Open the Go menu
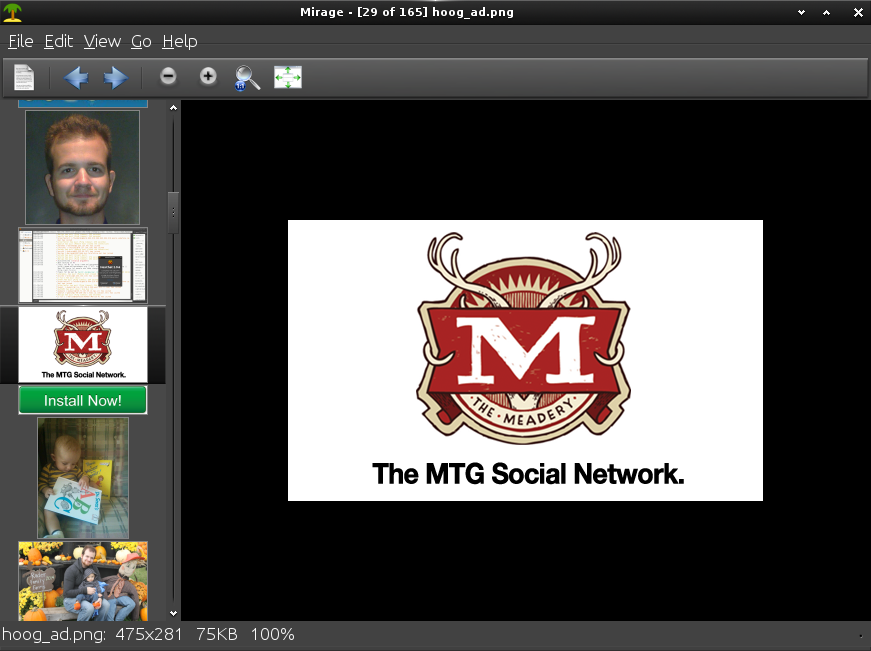 pyautogui.click(x=141, y=41)
